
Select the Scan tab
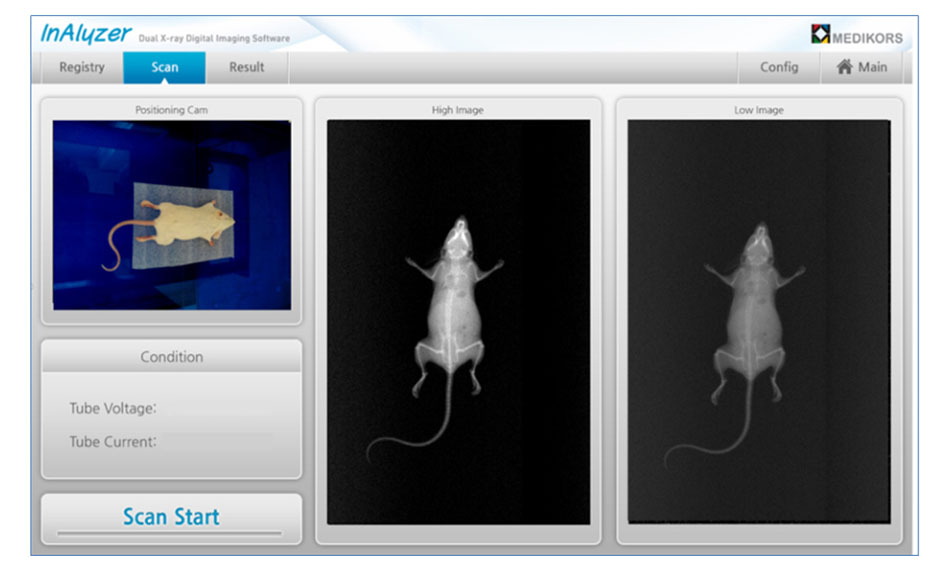164,67
